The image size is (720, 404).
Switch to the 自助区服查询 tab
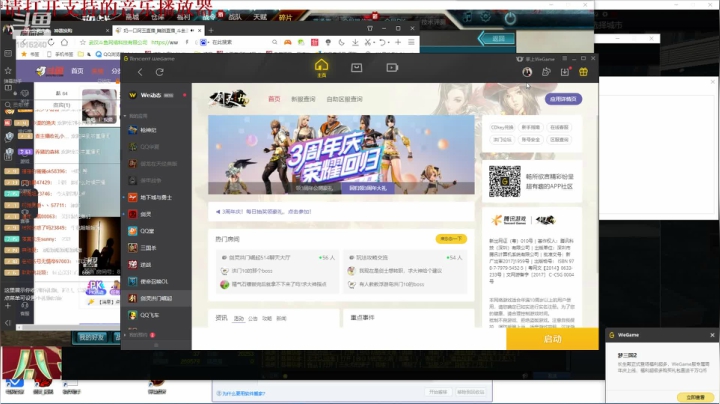pos(344,99)
